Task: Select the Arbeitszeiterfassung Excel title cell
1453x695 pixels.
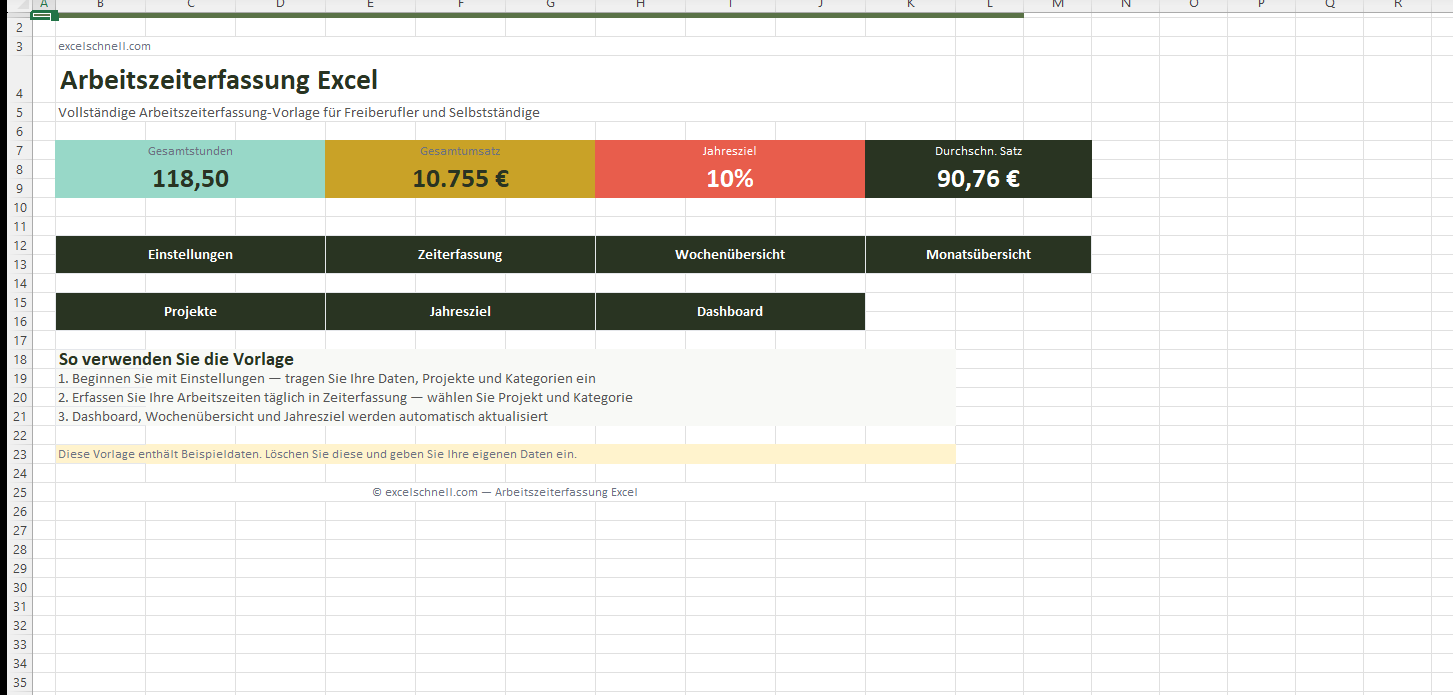Action: pos(219,80)
